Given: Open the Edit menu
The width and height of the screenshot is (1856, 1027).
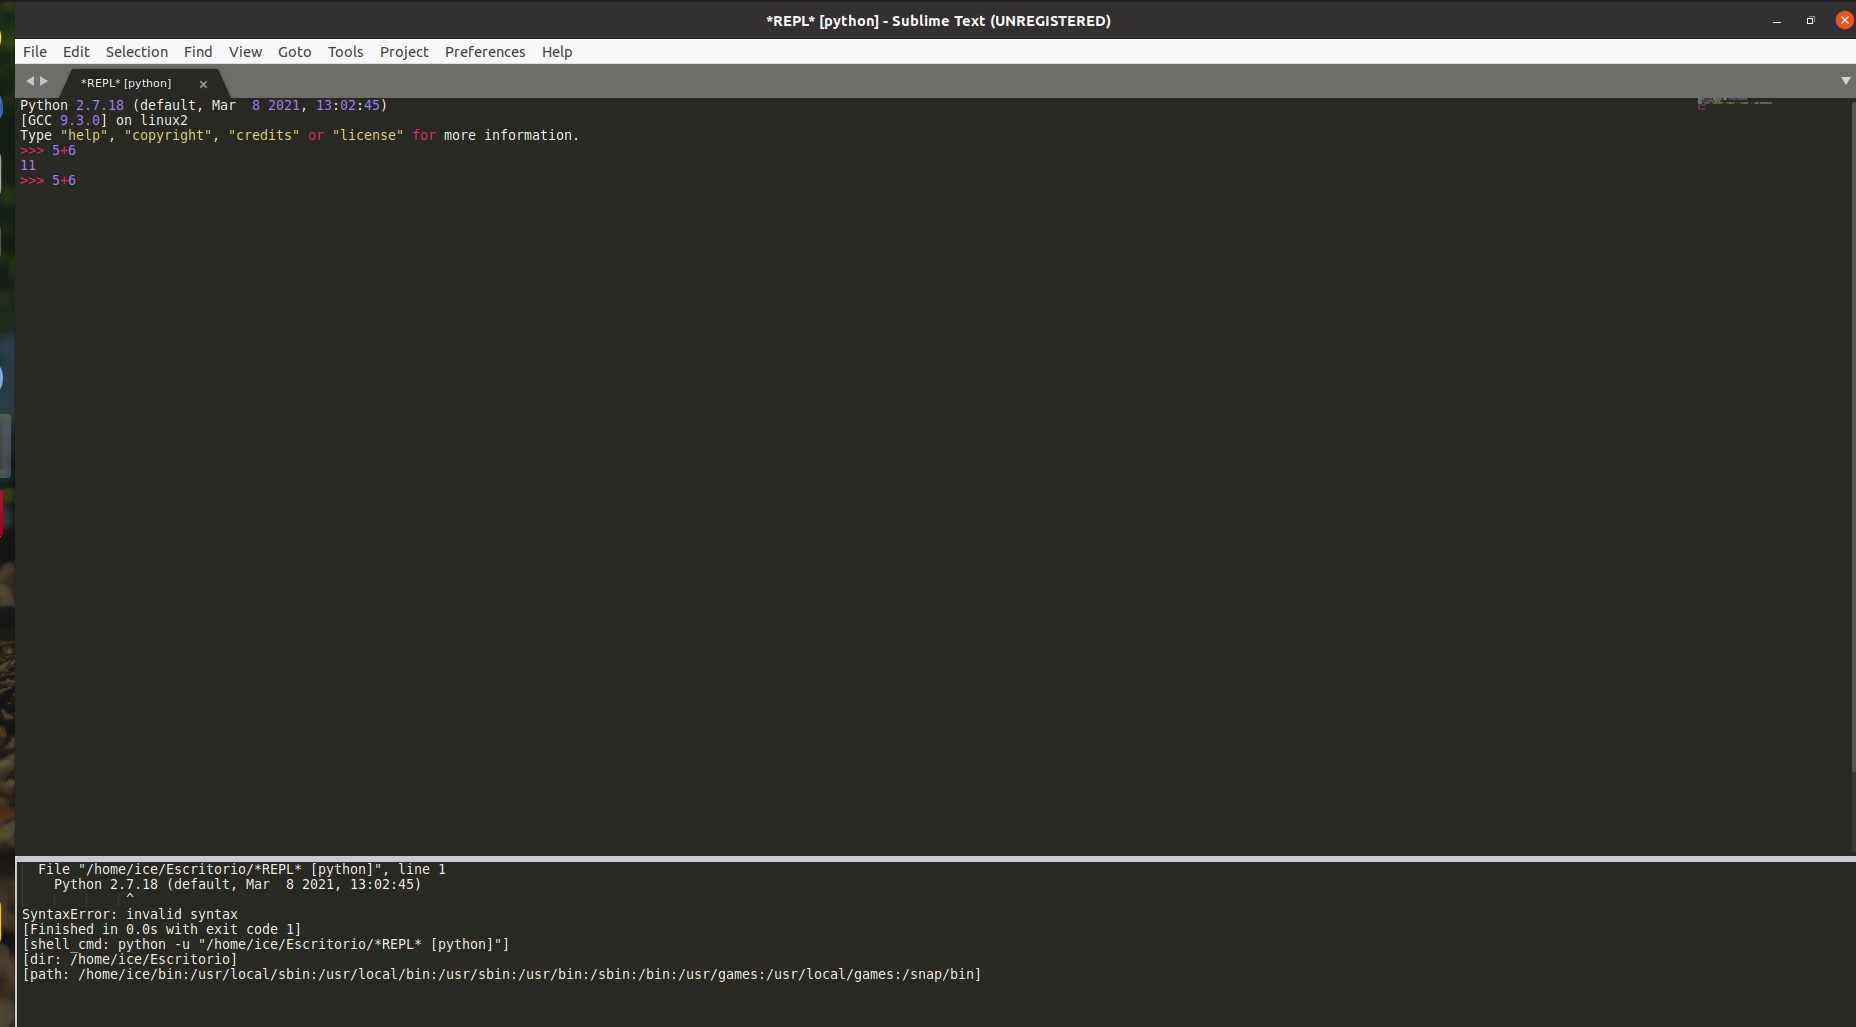Looking at the screenshot, I should tap(76, 52).
